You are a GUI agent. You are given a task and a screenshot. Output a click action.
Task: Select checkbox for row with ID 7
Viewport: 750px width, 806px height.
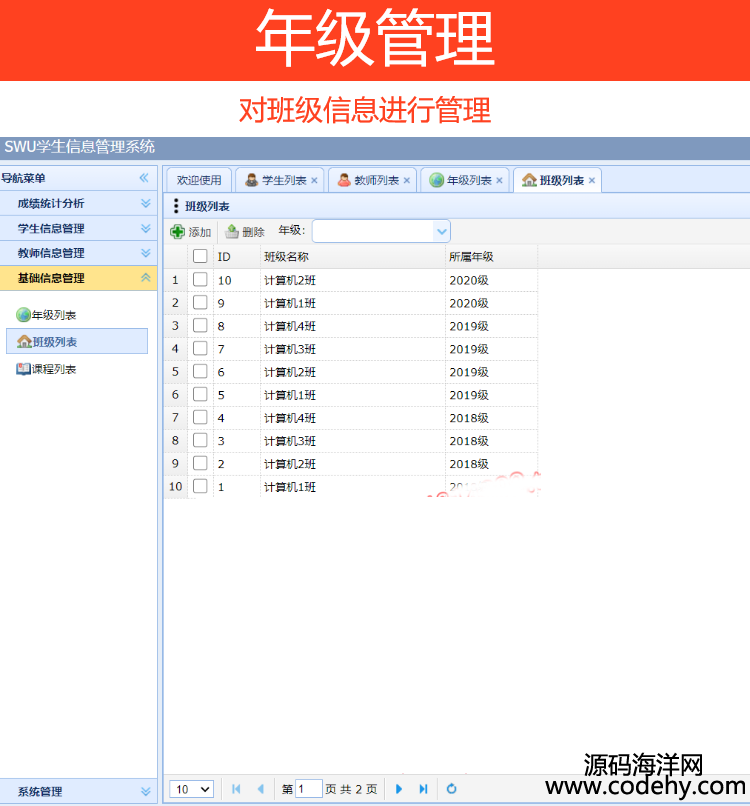click(x=200, y=349)
